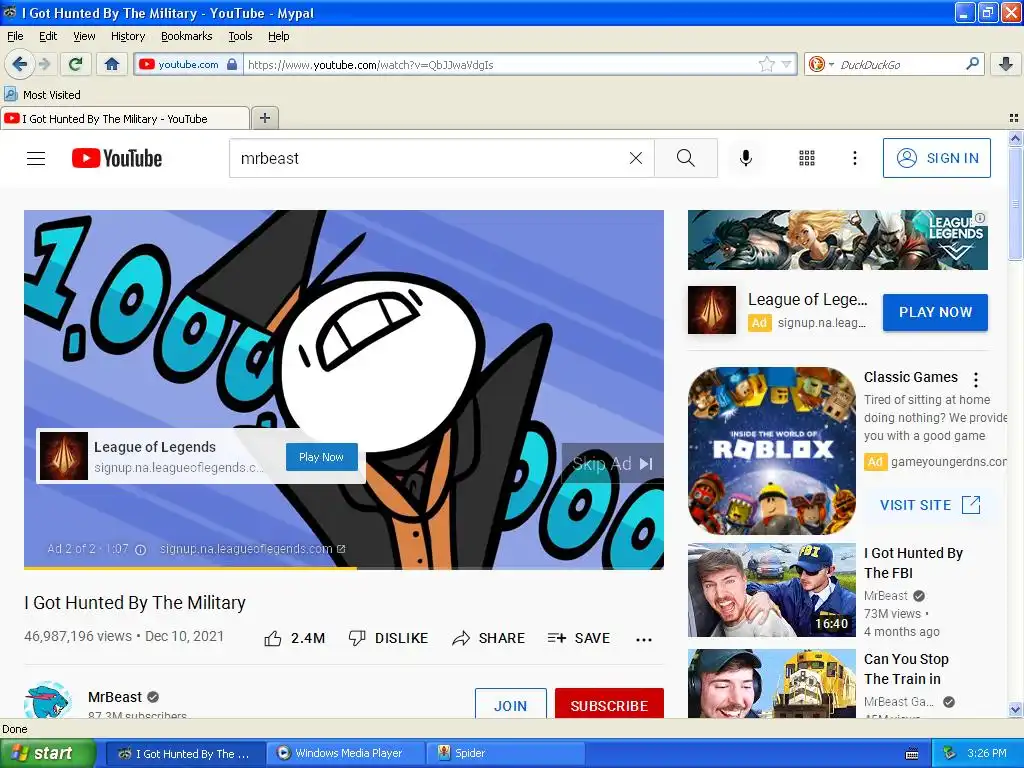Click the magnifier in the DuckDuckGo box

(972, 64)
